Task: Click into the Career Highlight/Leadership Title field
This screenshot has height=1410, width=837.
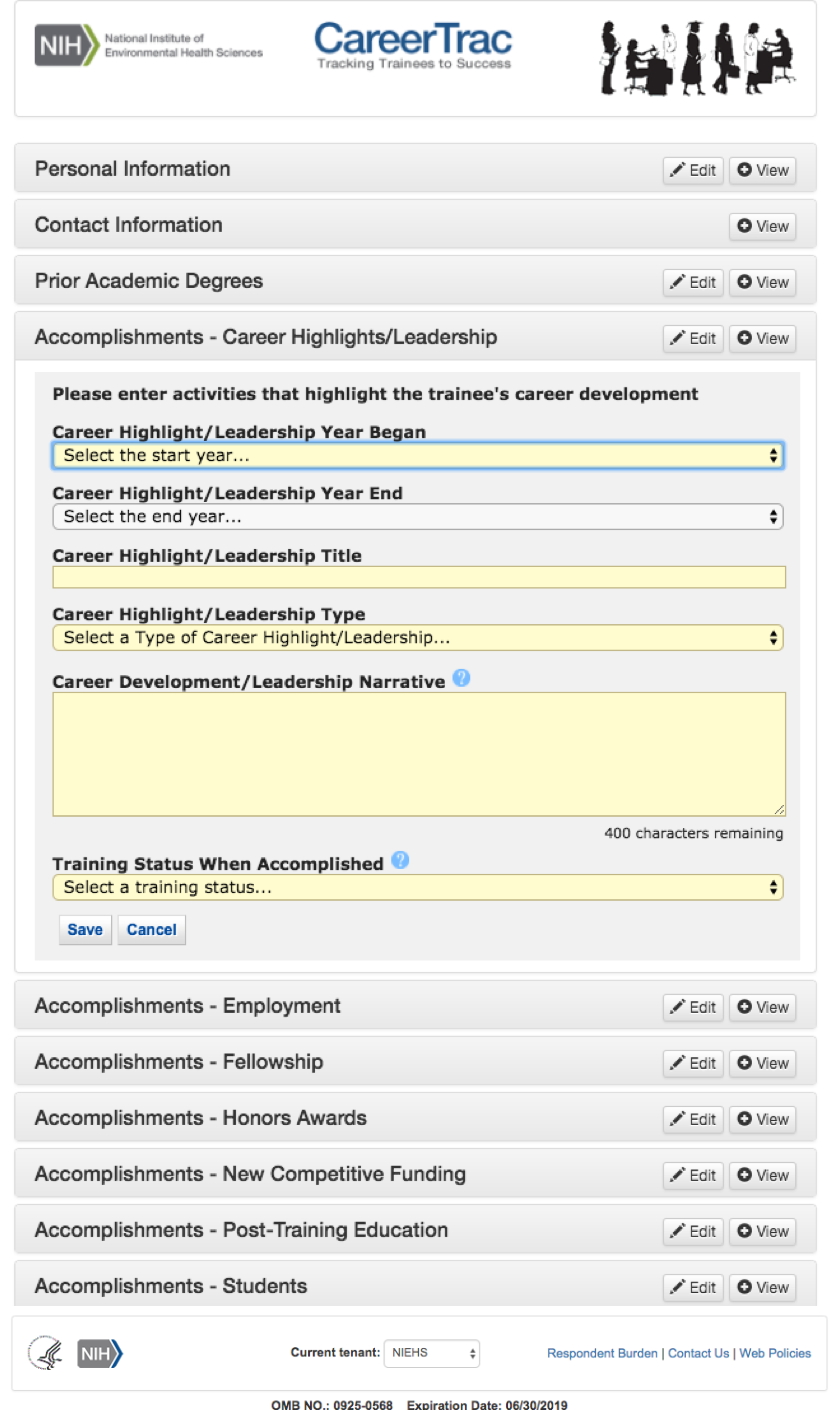Action: pyautogui.click(x=418, y=577)
